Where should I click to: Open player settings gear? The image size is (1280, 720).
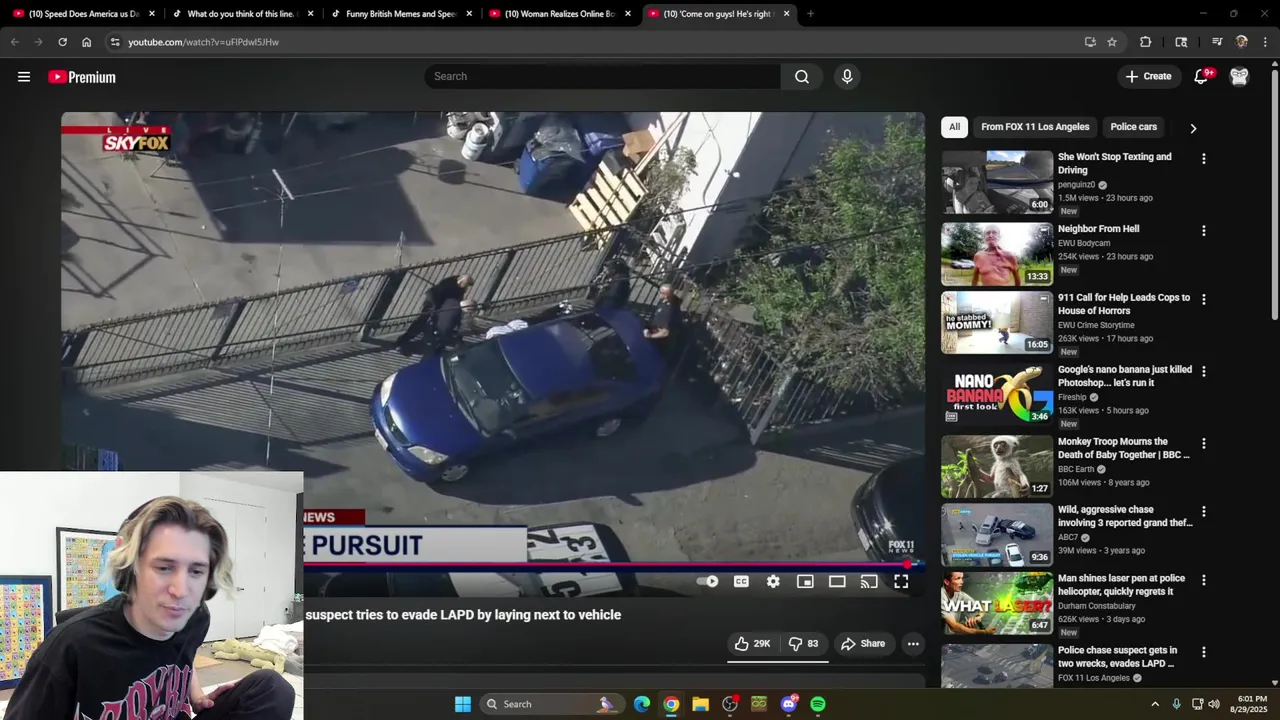click(x=773, y=581)
